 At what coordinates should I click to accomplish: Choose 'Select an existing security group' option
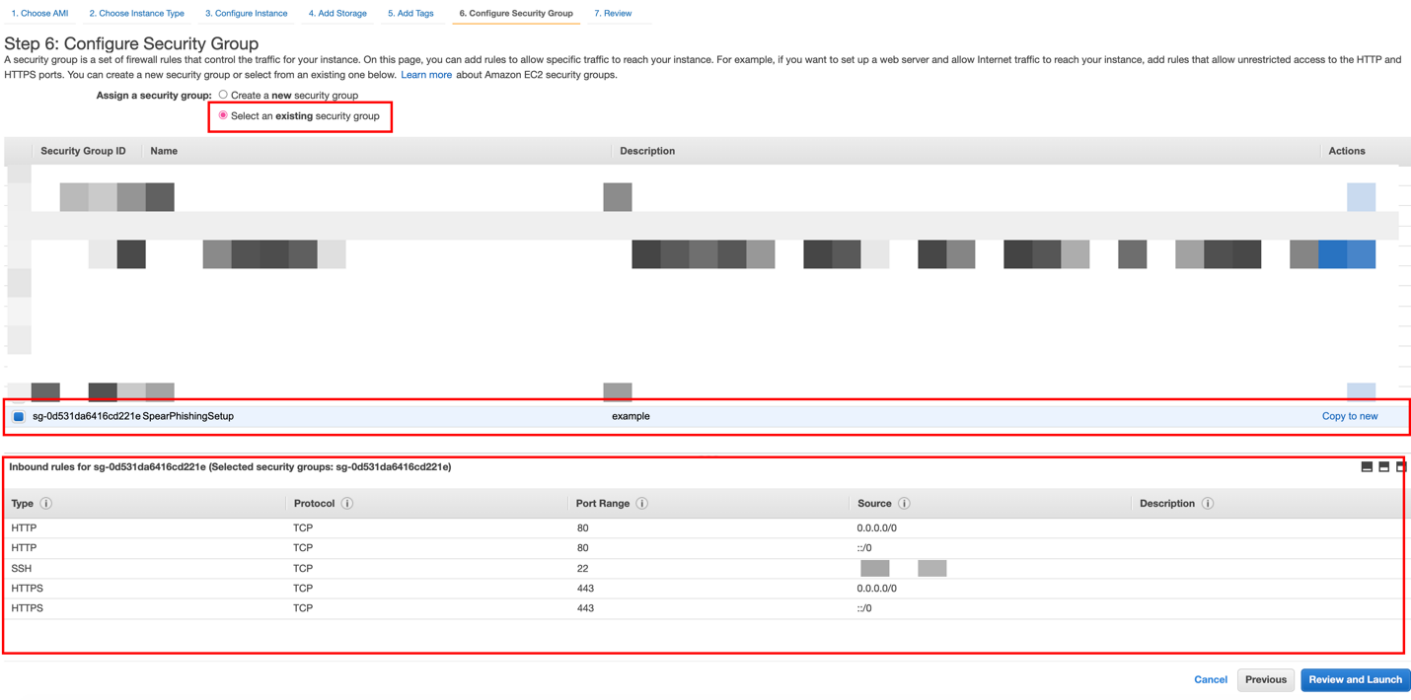223,116
